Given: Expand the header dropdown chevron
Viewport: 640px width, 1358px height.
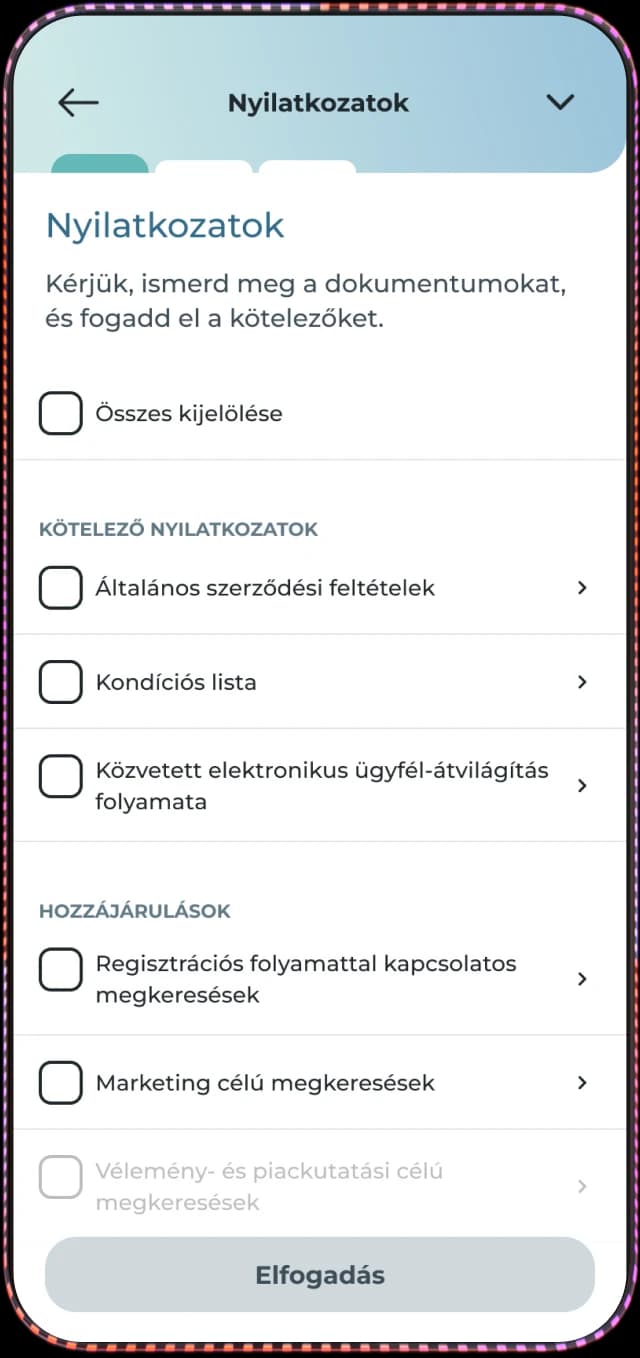Looking at the screenshot, I should click(x=560, y=102).
